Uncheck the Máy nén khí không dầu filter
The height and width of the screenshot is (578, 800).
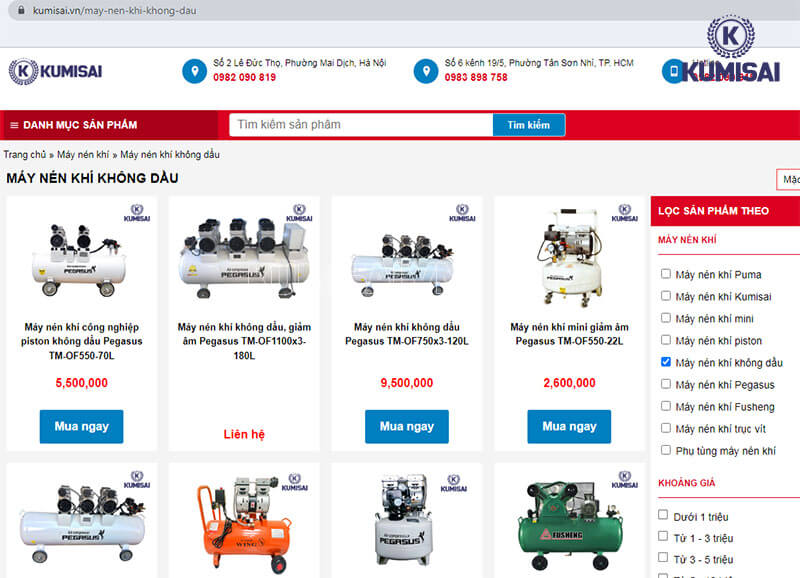coord(665,362)
